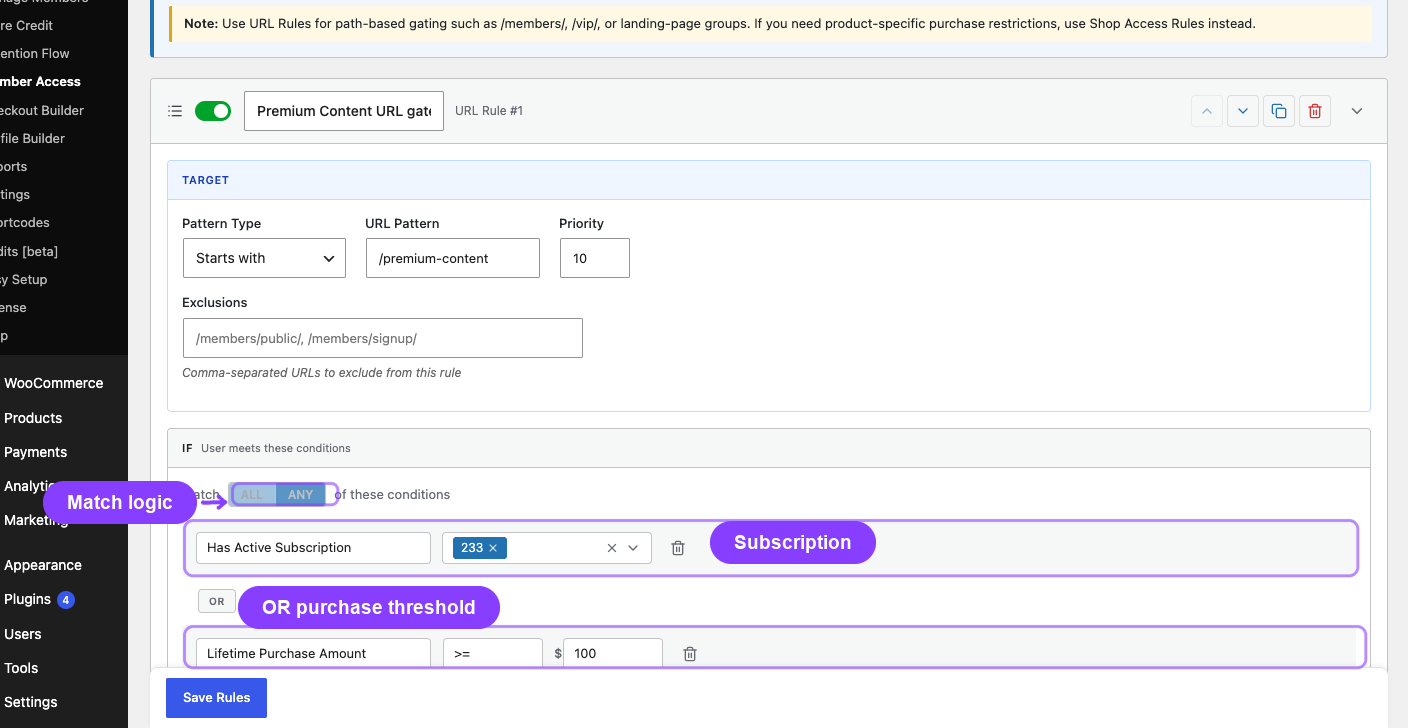1408x728 pixels.
Task: Open the Profile Builder submenu item
Action: [x=33, y=138]
